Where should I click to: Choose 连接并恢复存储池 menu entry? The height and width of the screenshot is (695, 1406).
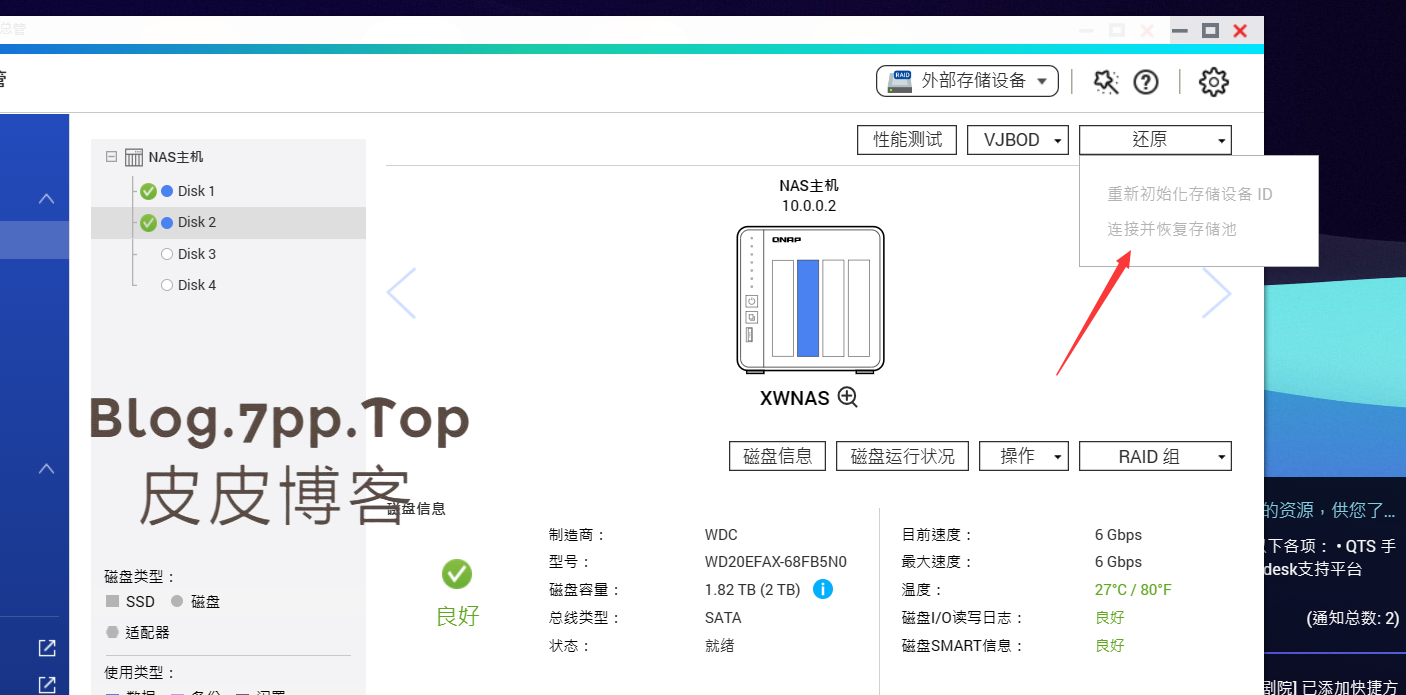click(x=1172, y=229)
